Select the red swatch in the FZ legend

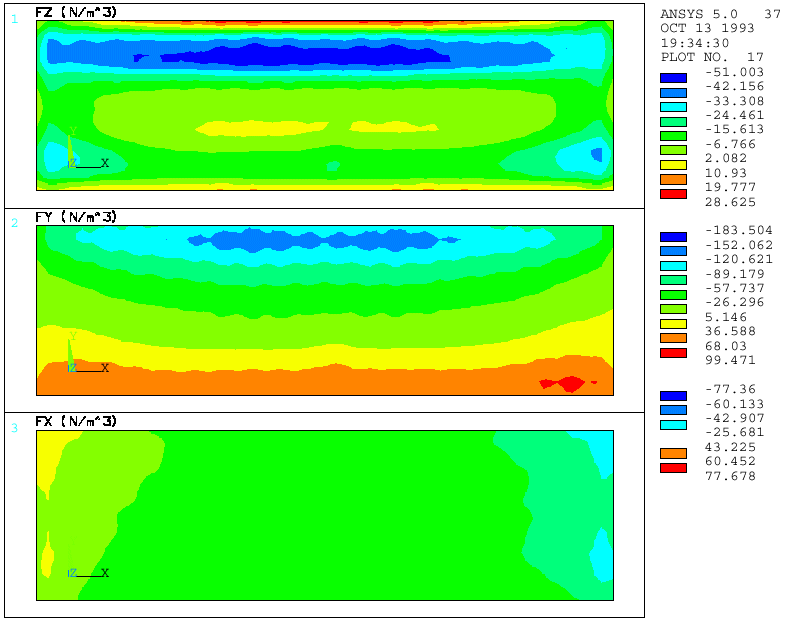pyautogui.click(x=673, y=194)
